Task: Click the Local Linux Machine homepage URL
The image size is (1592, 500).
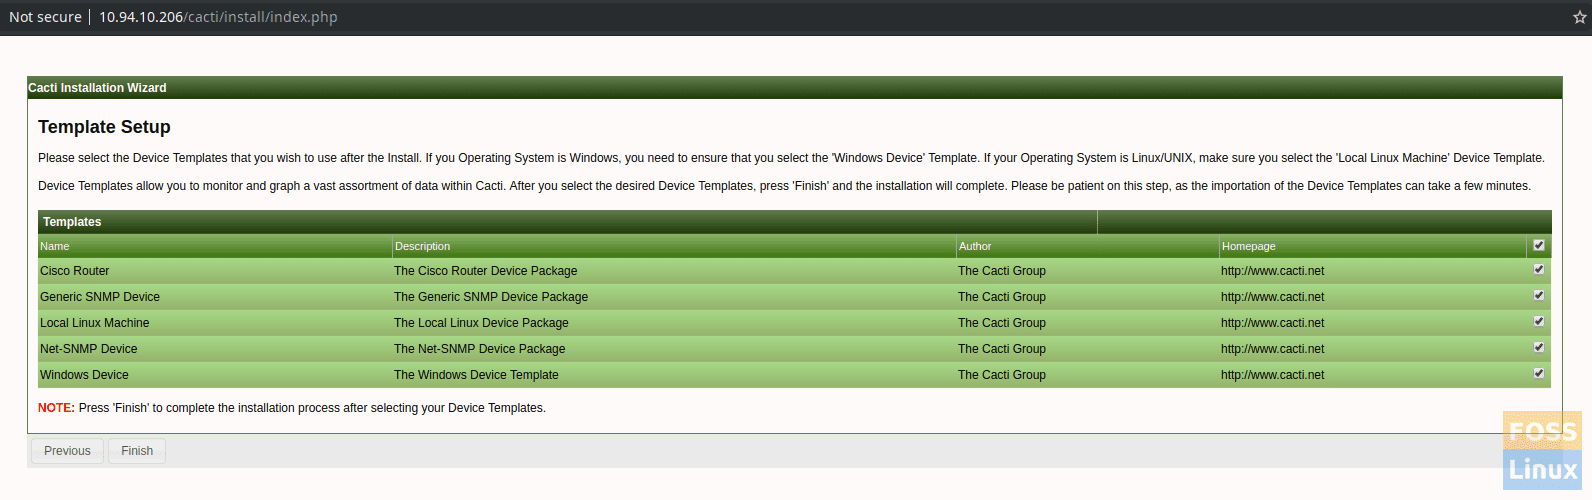Action: tap(1272, 323)
